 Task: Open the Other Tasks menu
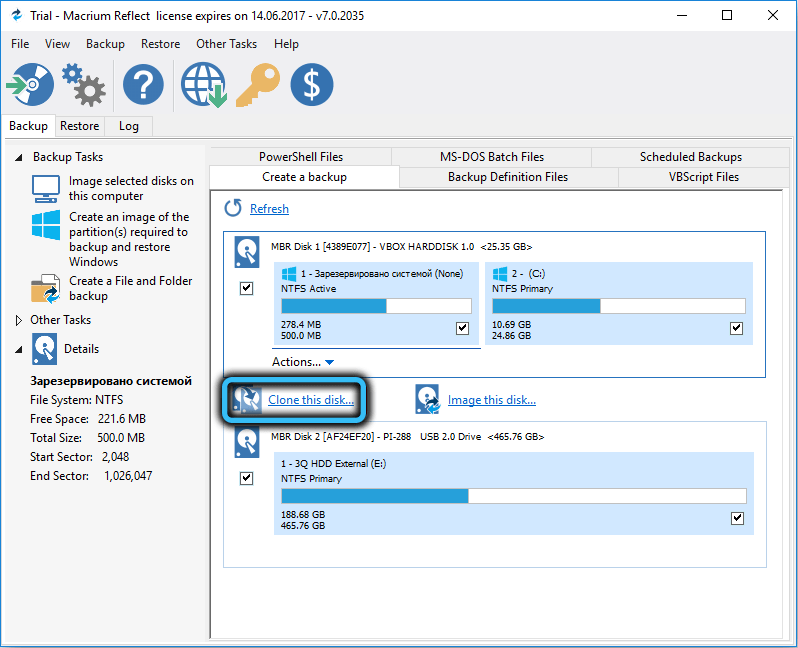point(226,44)
